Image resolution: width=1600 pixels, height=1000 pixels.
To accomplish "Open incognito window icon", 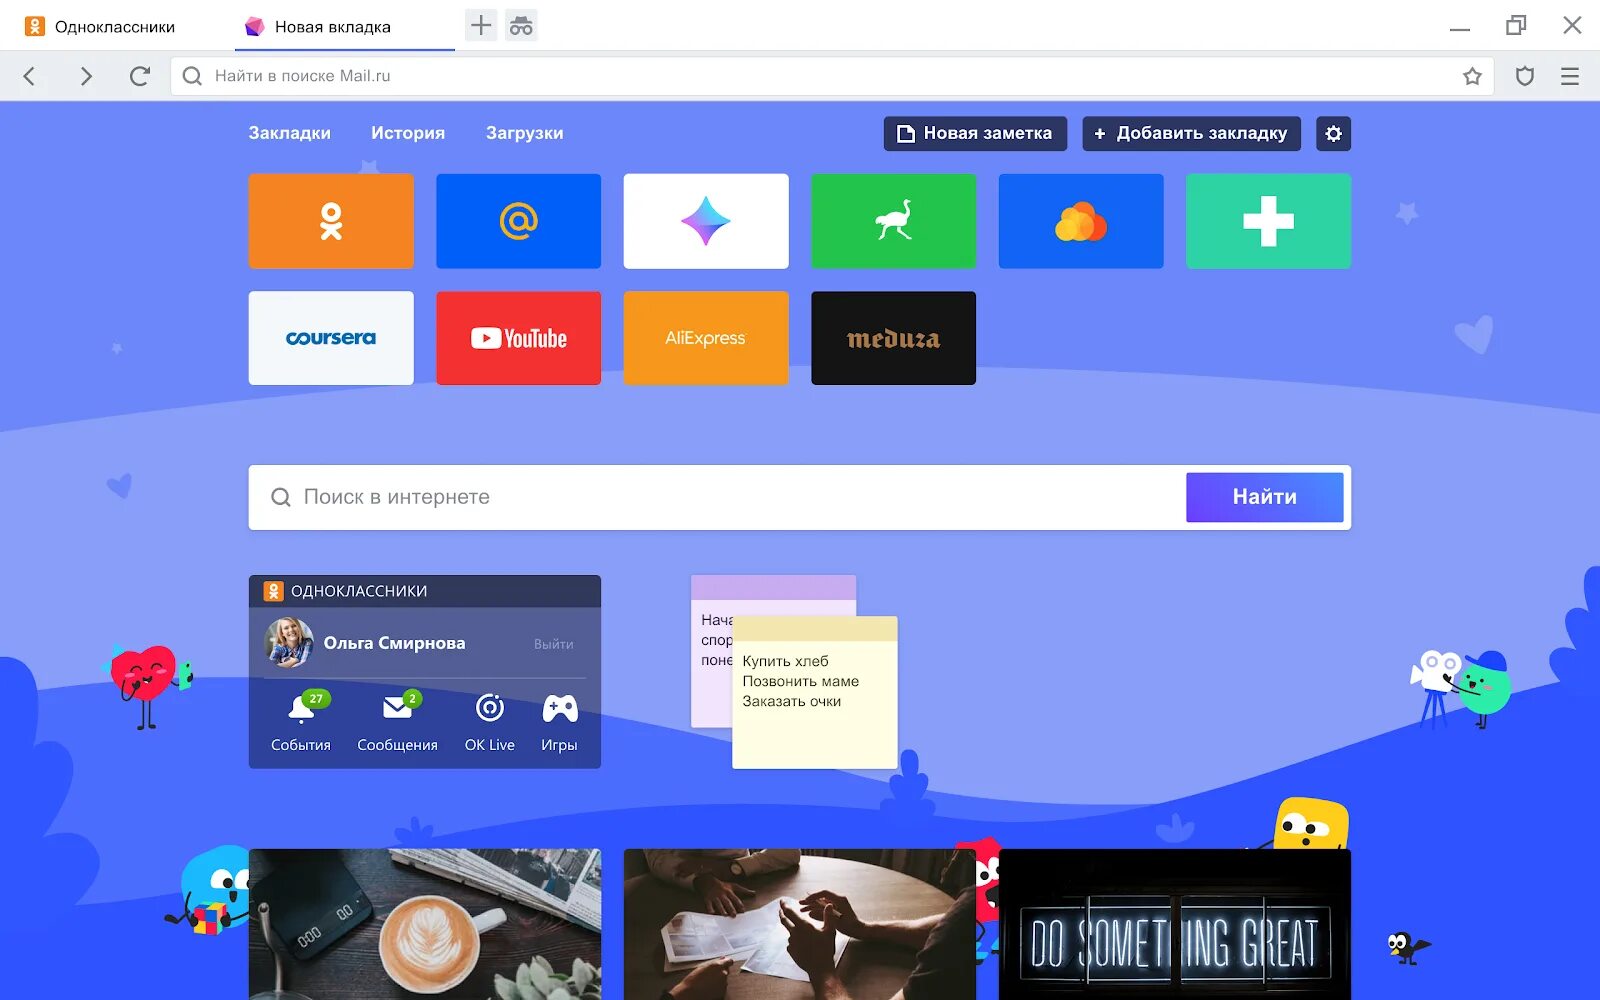I will pos(521,26).
